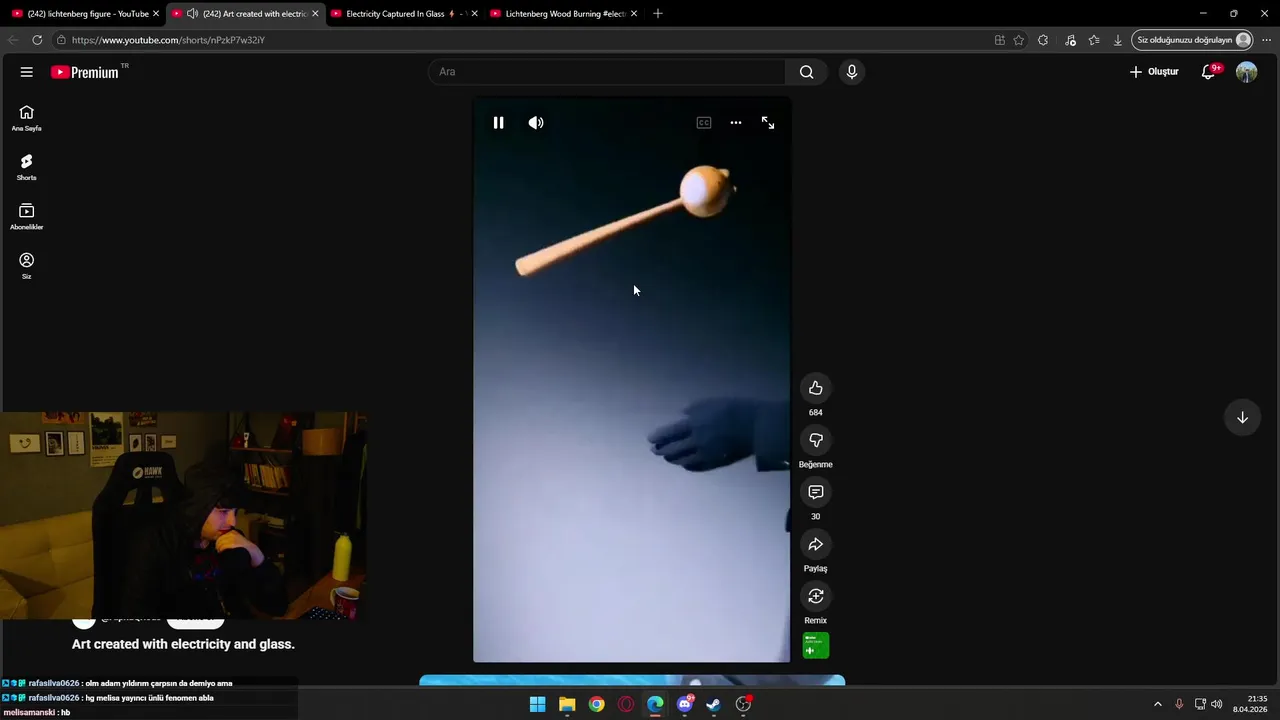Open Opera from the taskbar
Screen dimensions: 1280x720
[x=626, y=704]
